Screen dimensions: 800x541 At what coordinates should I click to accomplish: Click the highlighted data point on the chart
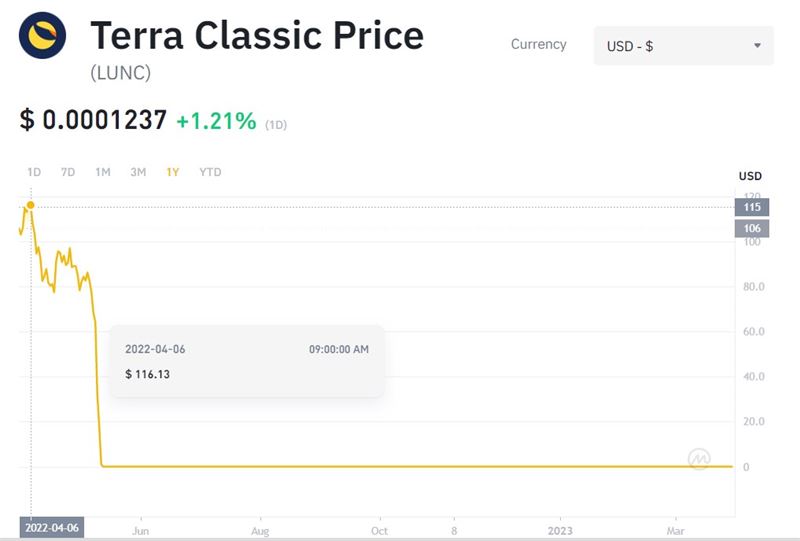[31, 205]
